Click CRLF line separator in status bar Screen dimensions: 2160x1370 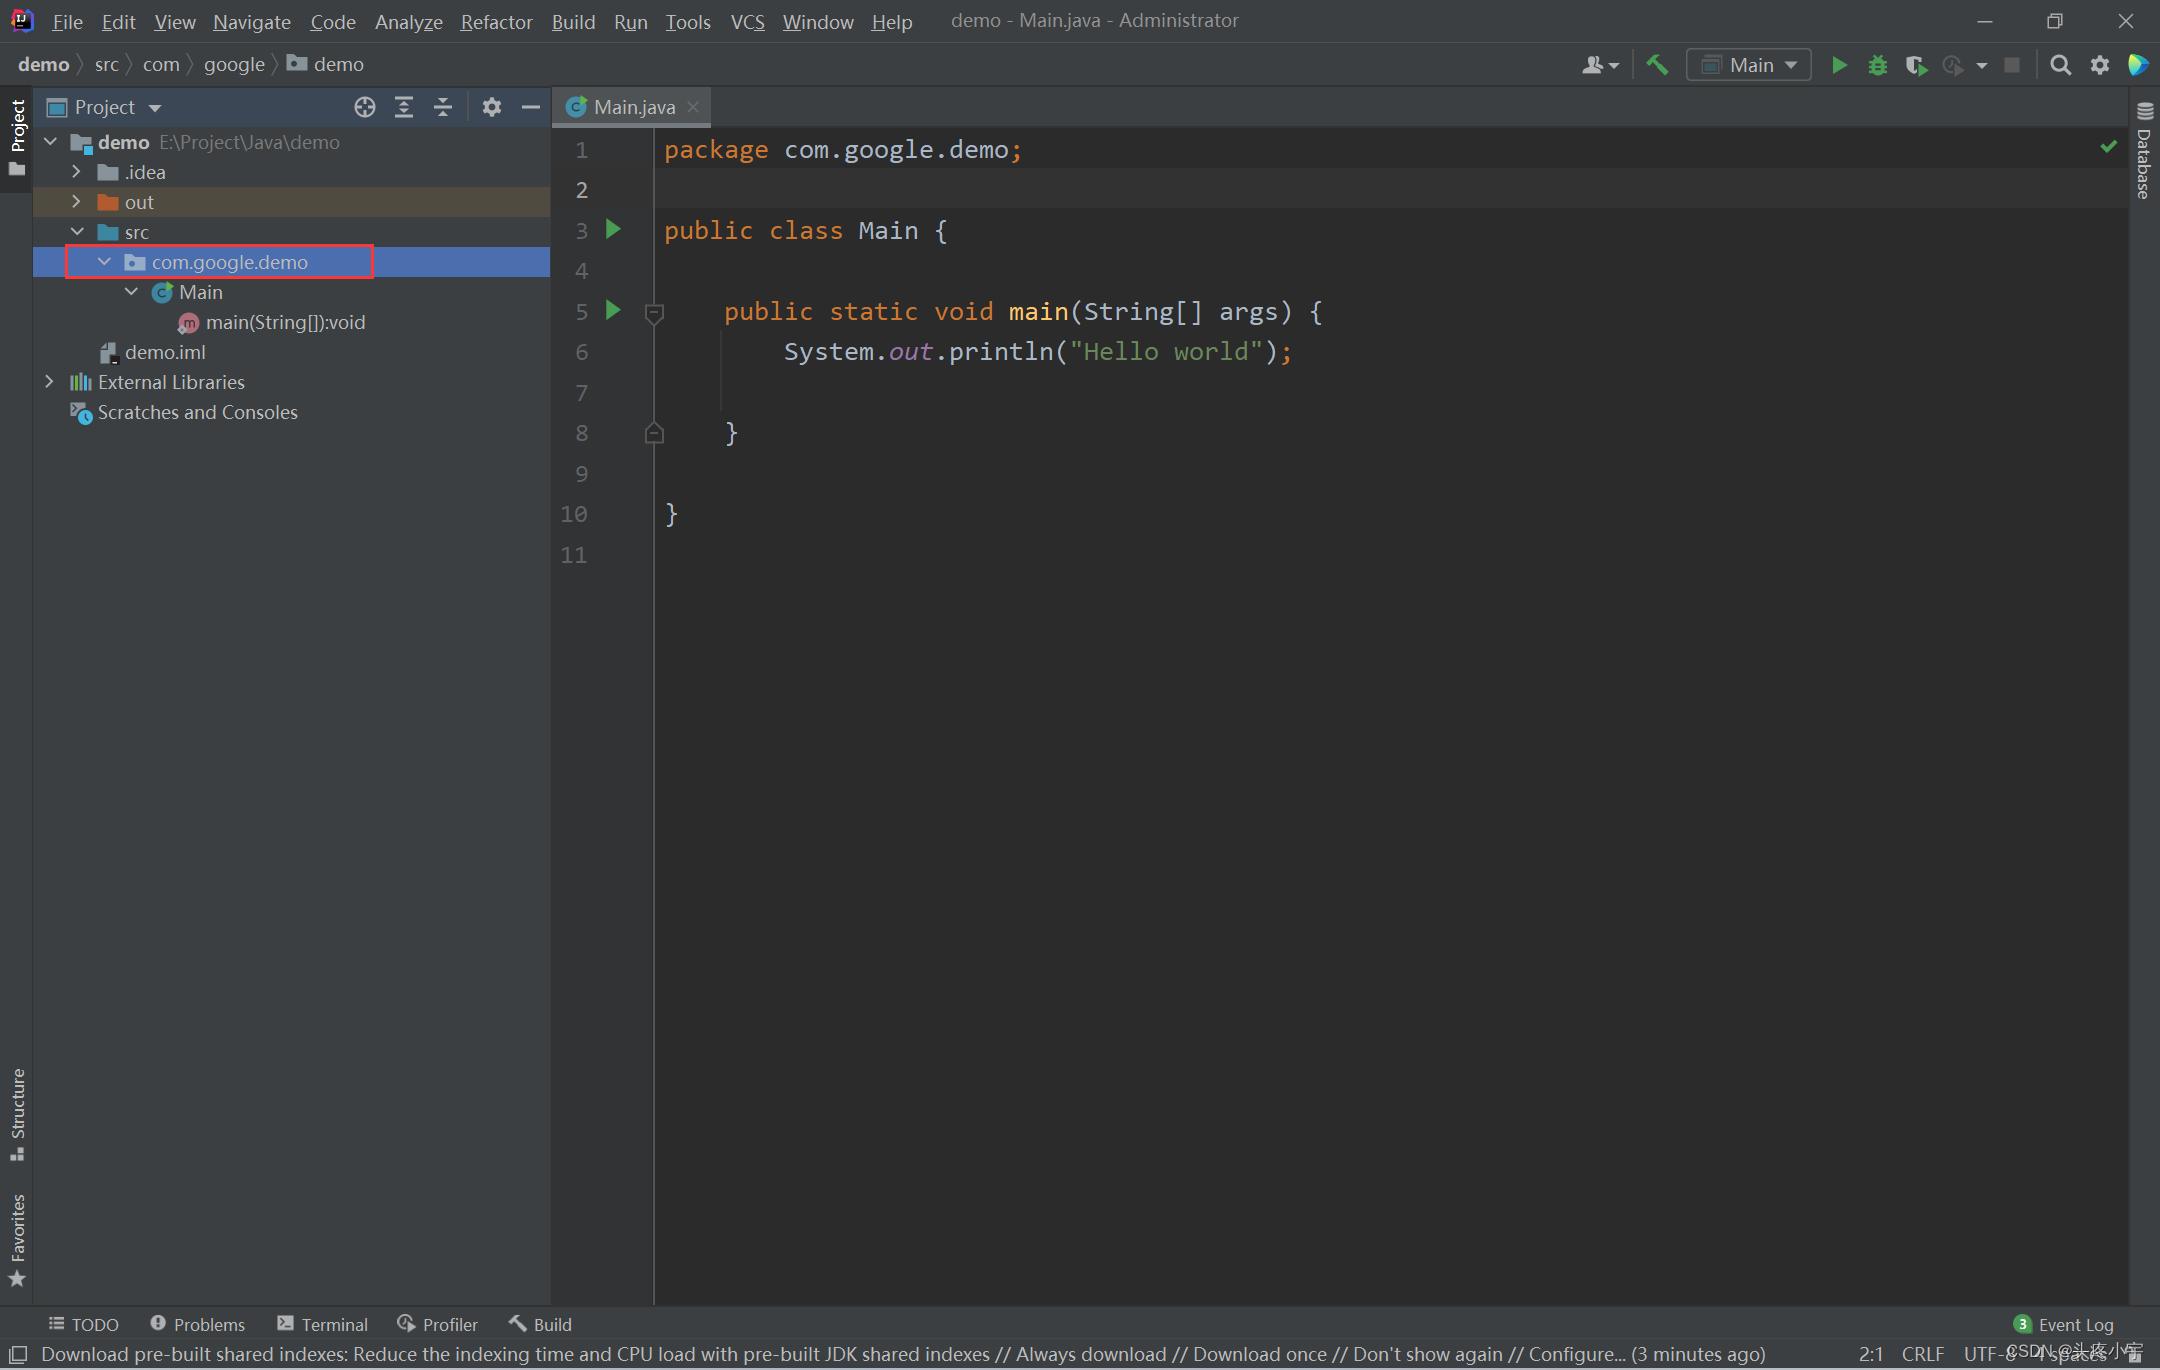pyautogui.click(x=1922, y=1354)
